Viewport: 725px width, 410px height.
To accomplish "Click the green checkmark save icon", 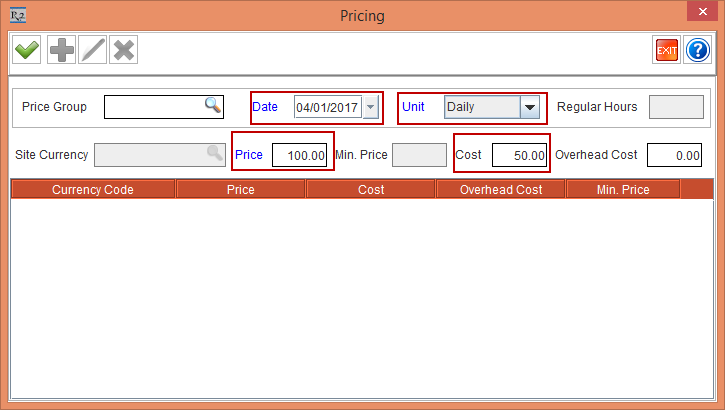I will pos(26,50).
